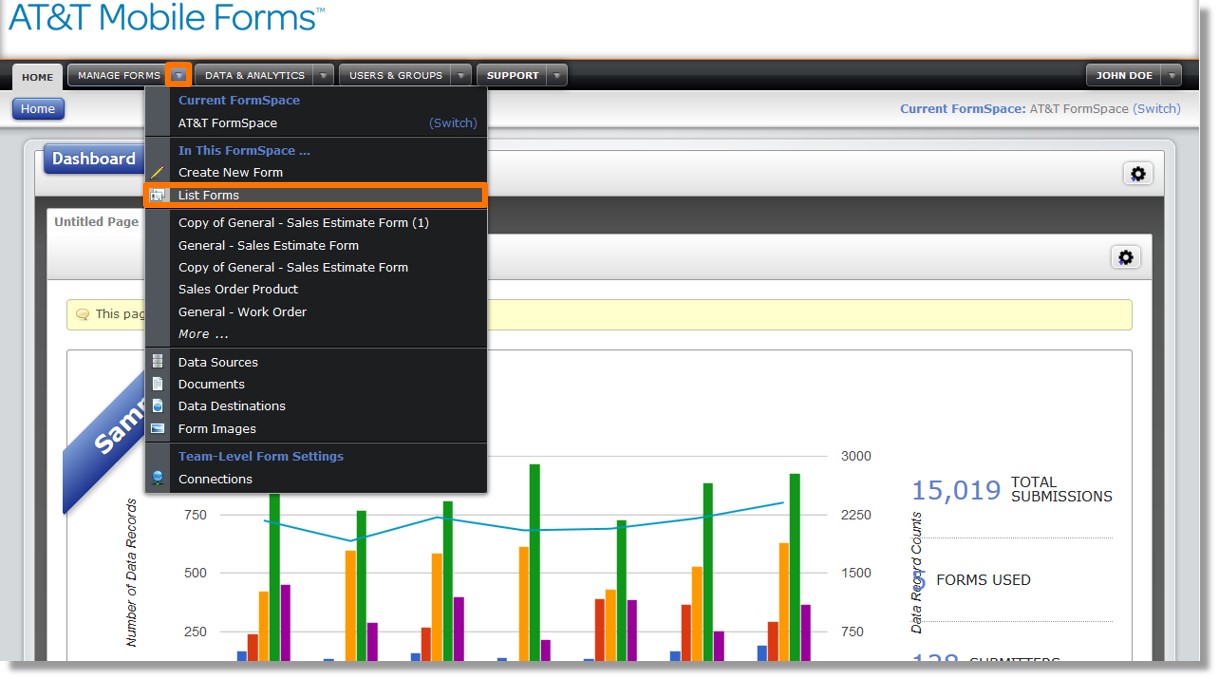Click the SUPPORT nav button
The width and height of the screenshot is (1218, 679).
pyautogui.click(x=513, y=75)
